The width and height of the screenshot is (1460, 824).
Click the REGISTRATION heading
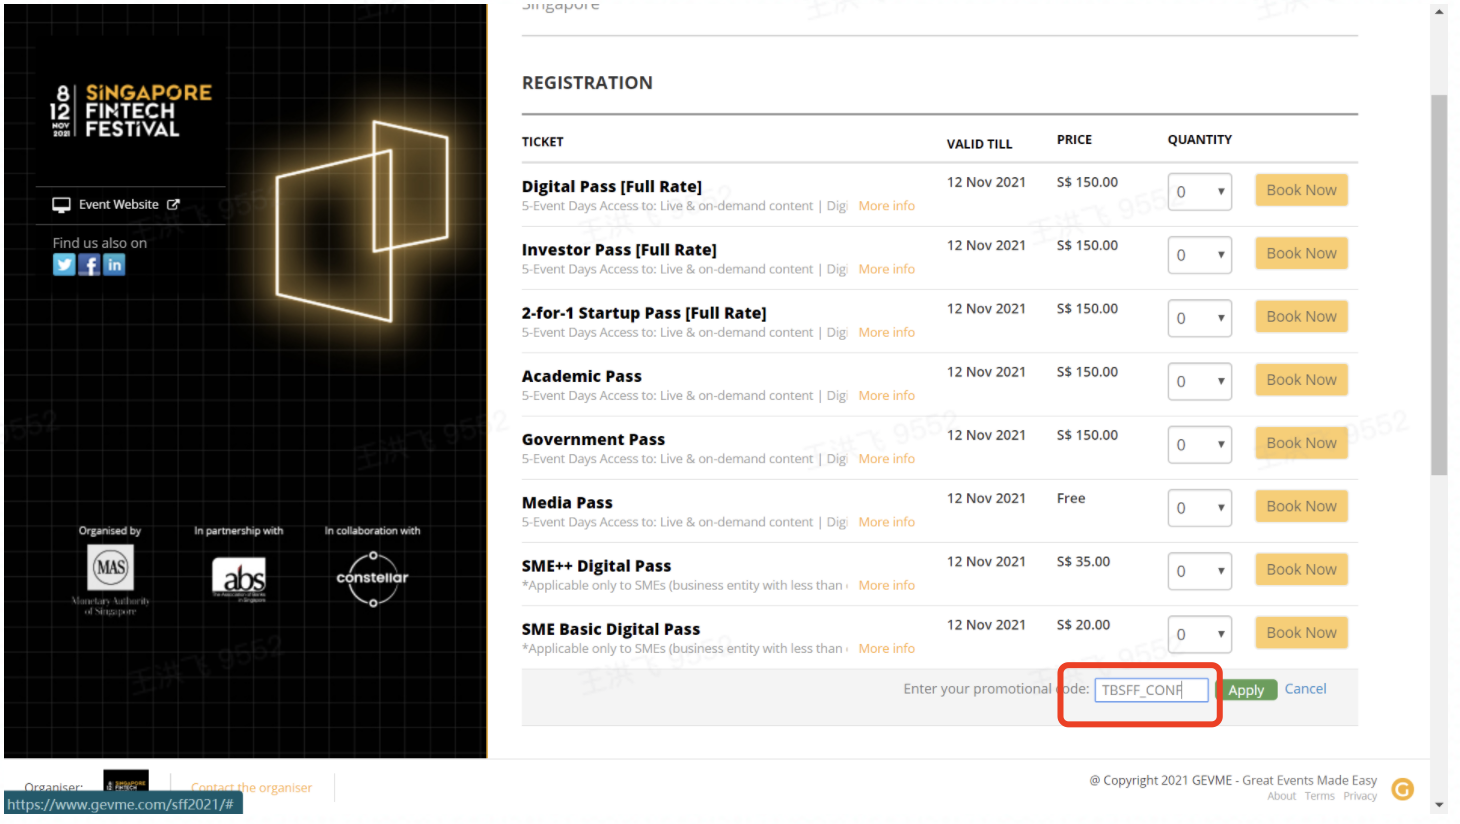(587, 83)
